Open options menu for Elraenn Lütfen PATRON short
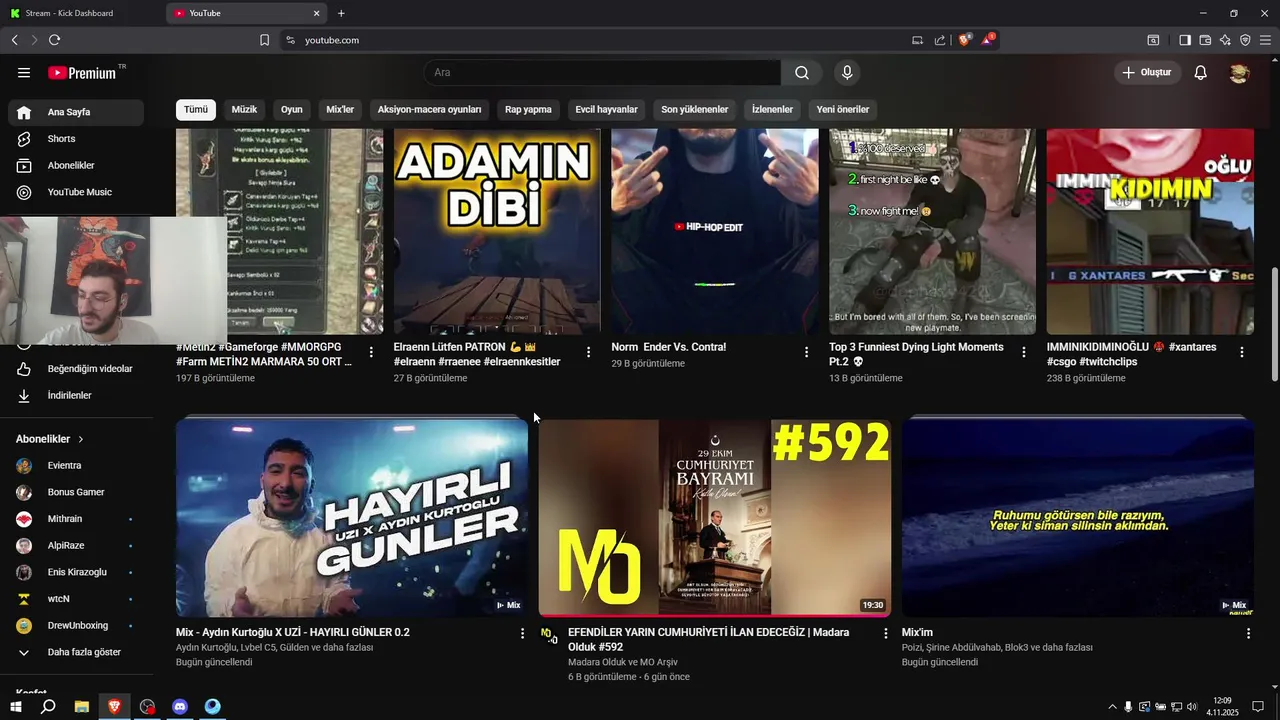The image size is (1280, 720). coord(588,352)
